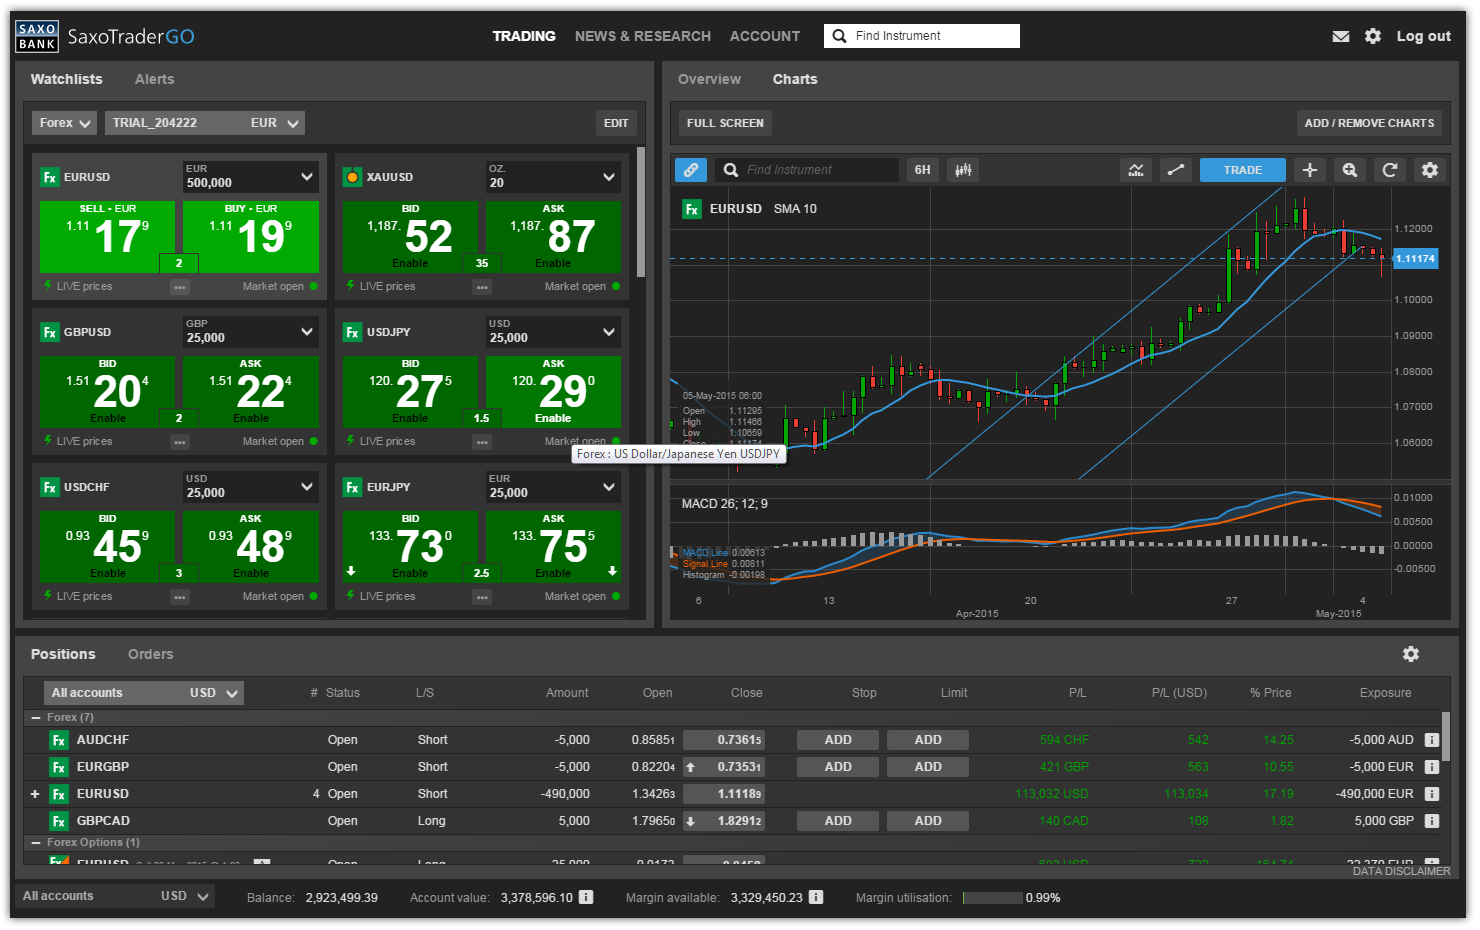Click the blue TRADE button

[1243, 170]
